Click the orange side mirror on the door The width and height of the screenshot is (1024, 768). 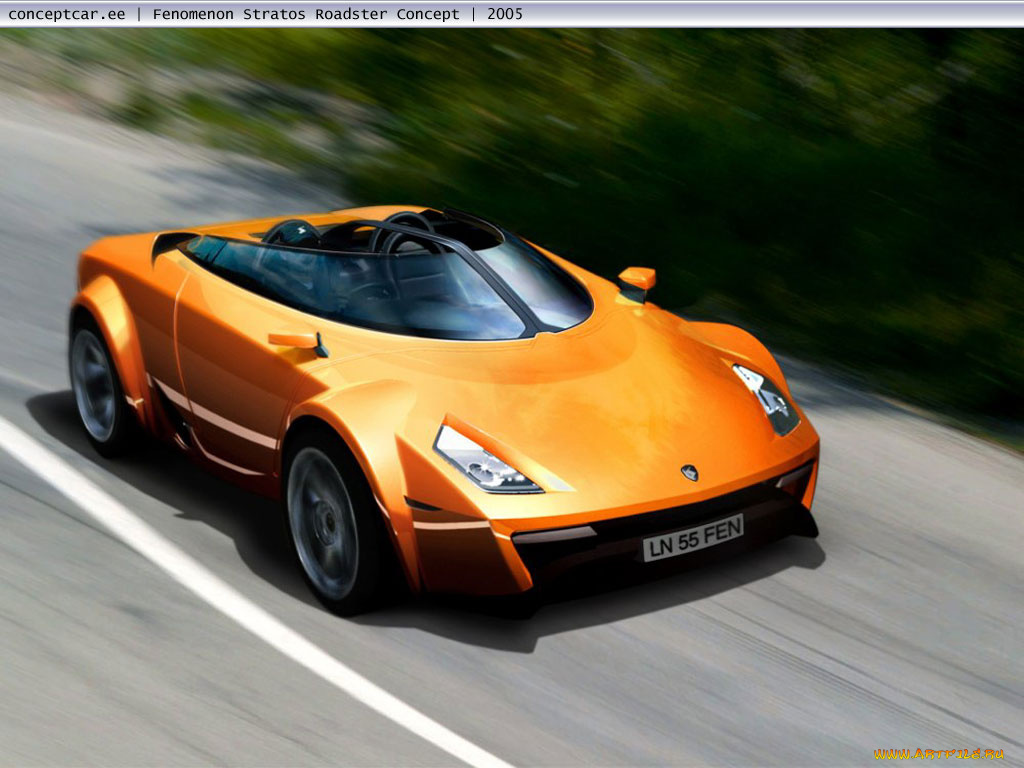(295, 340)
